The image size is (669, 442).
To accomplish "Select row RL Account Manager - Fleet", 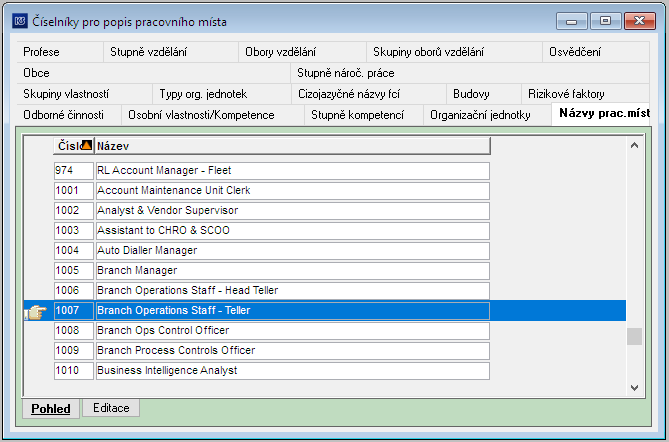I will [293, 171].
